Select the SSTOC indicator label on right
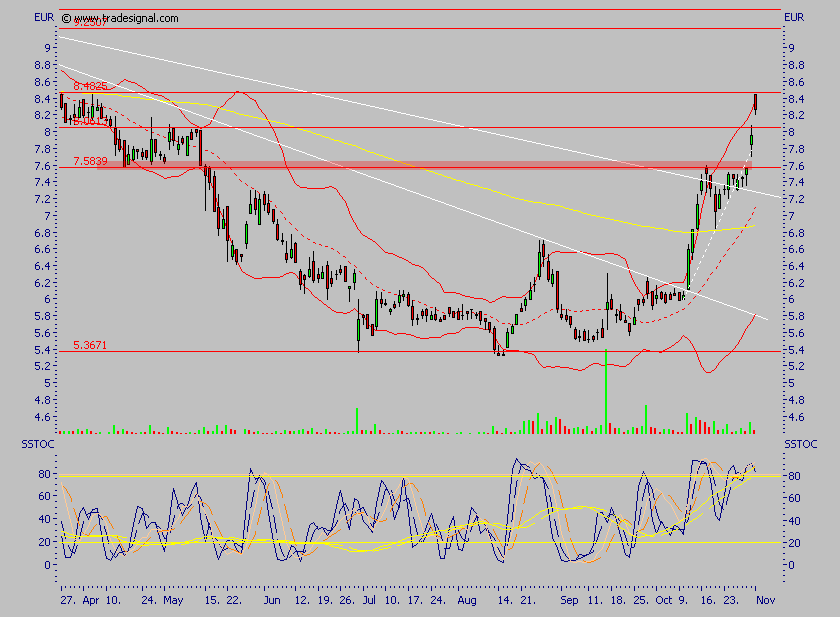Viewport: 840px width, 617px height. (800, 443)
